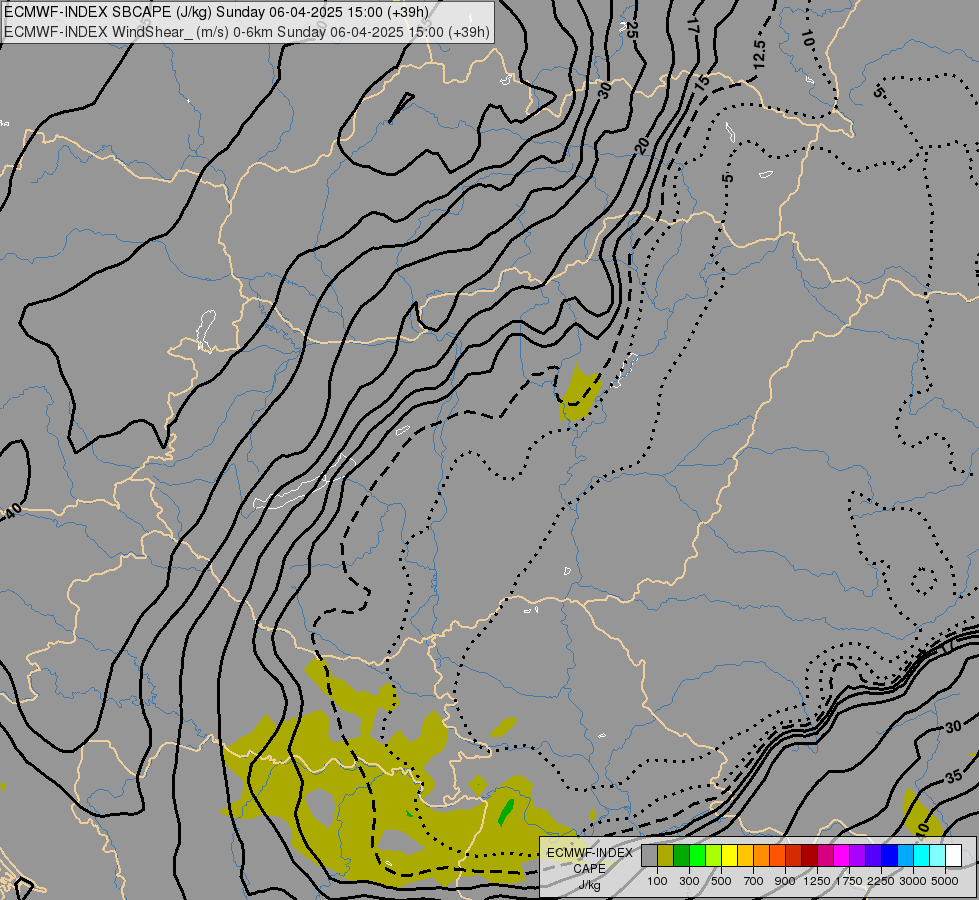Click the ECMWF-INDEX label in the legend

(590, 853)
